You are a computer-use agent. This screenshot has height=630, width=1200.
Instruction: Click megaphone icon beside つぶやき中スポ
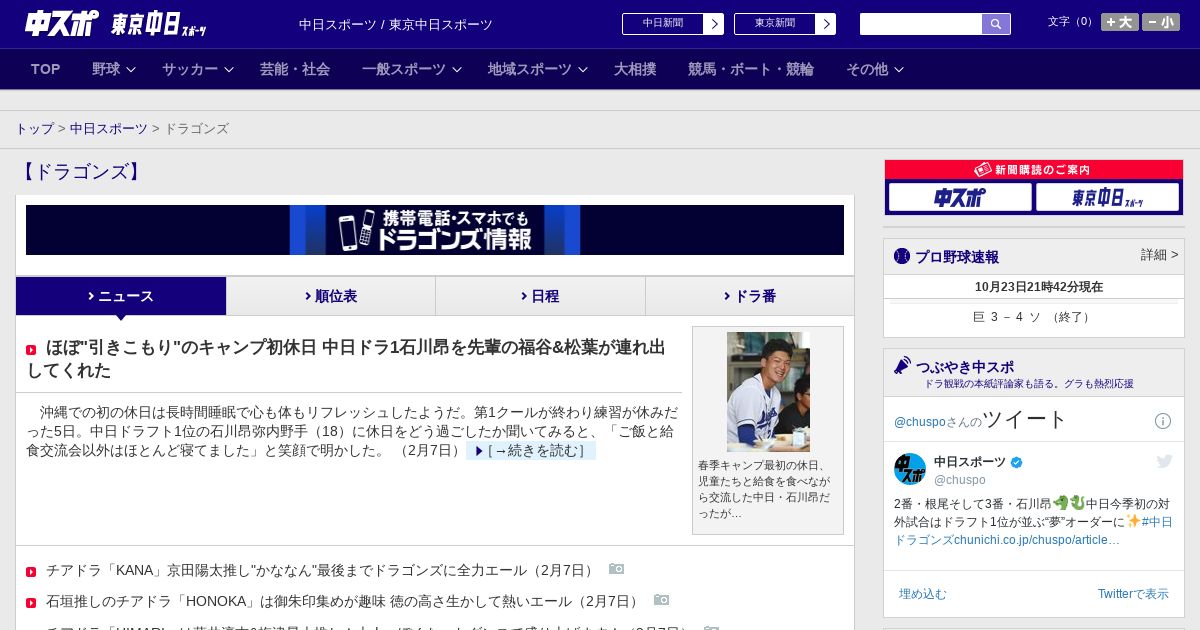click(903, 366)
